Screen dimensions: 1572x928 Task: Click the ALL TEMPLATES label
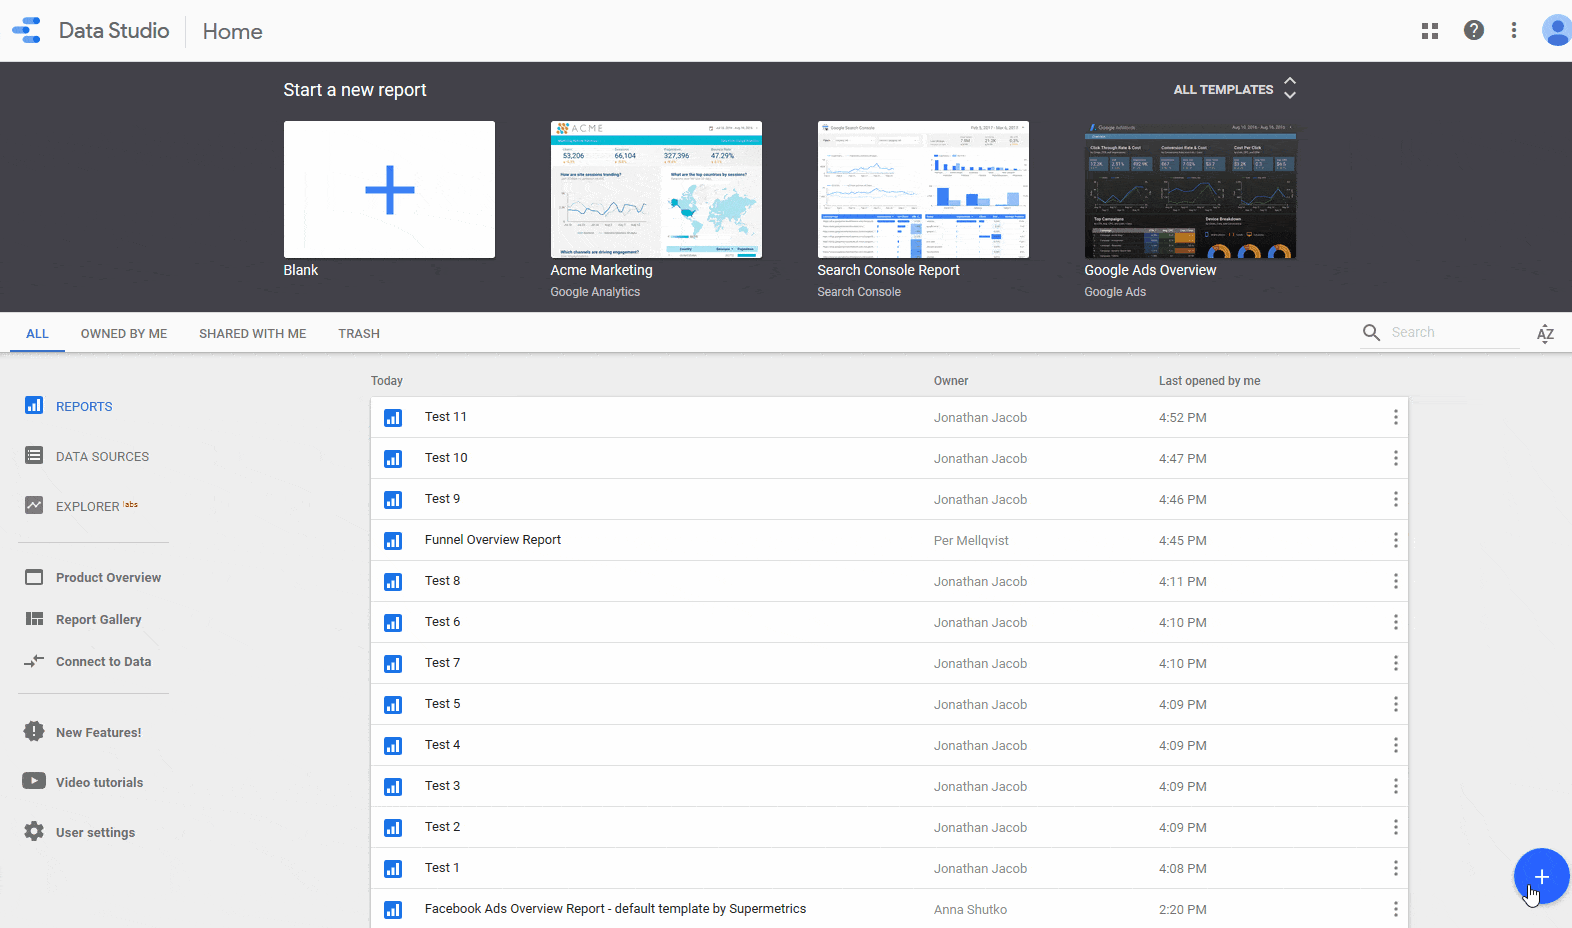click(x=1223, y=89)
